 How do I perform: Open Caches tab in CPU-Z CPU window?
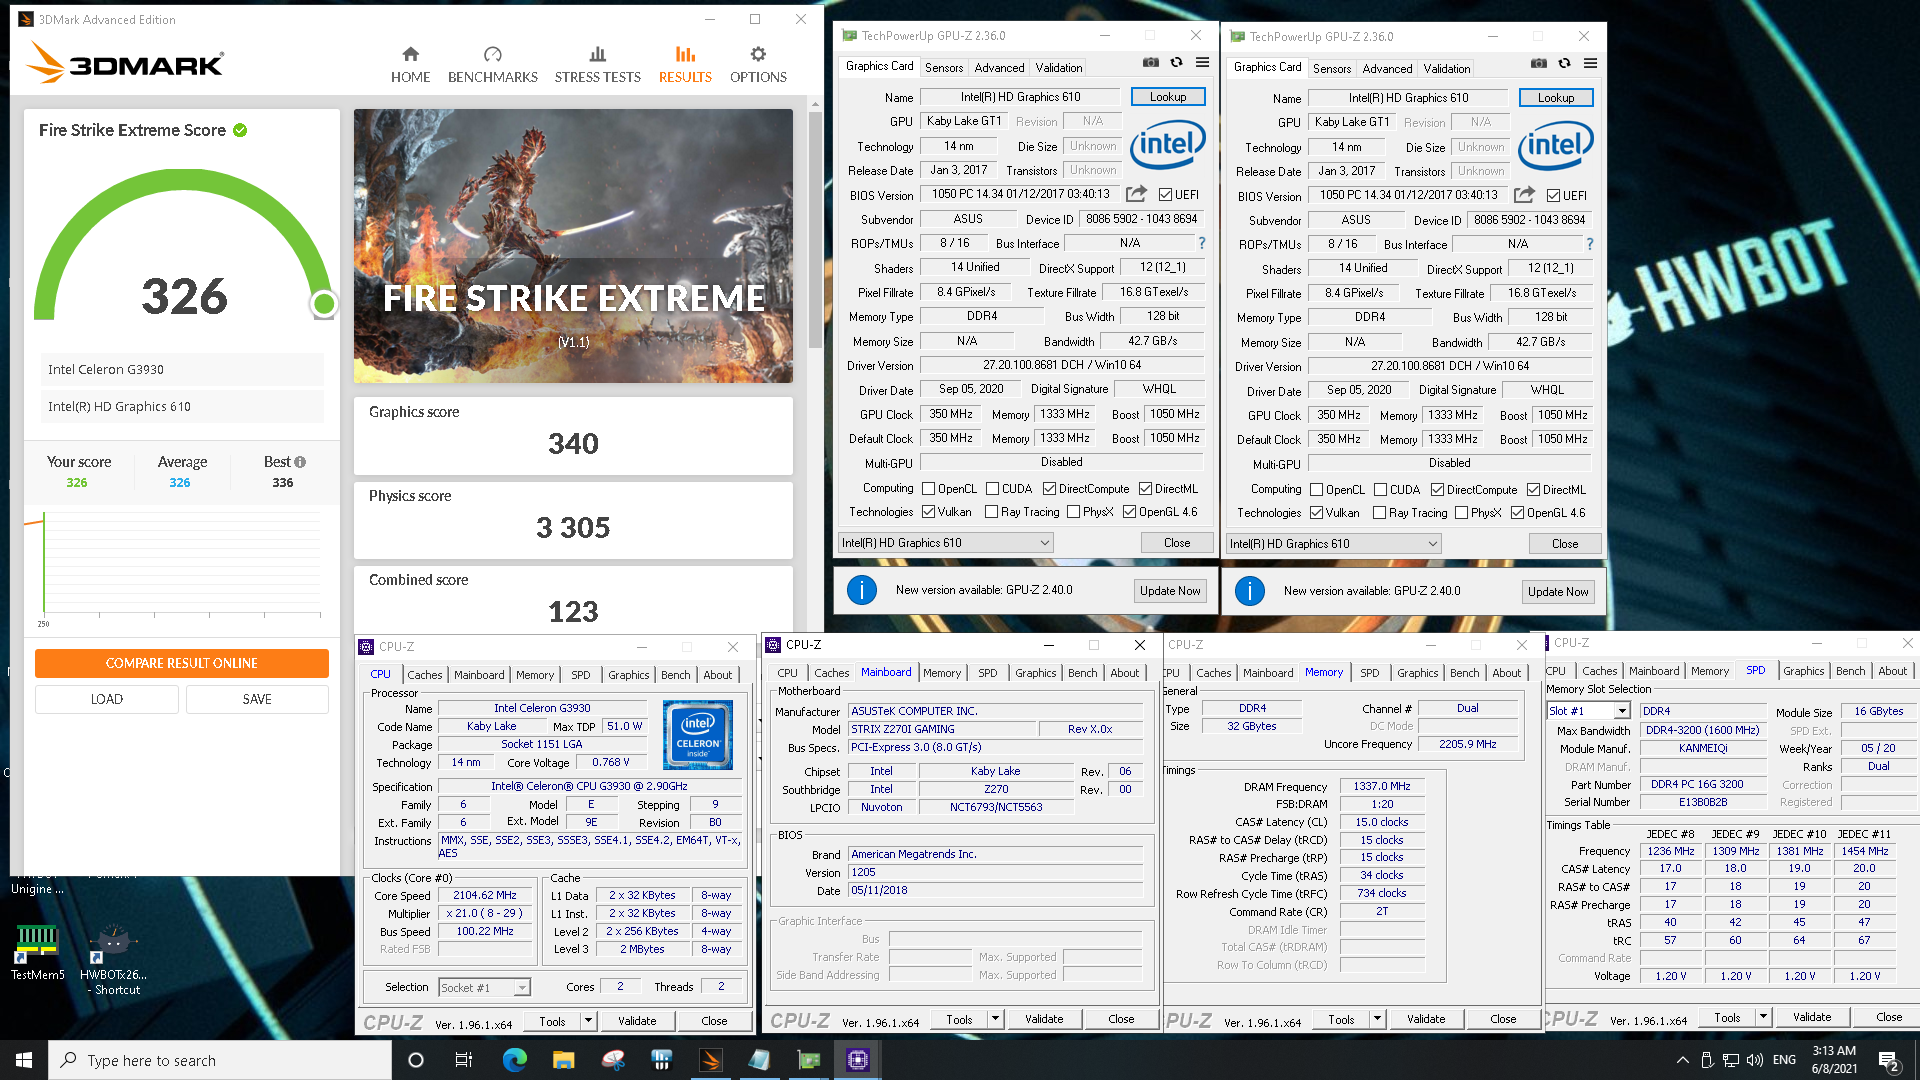point(424,675)
